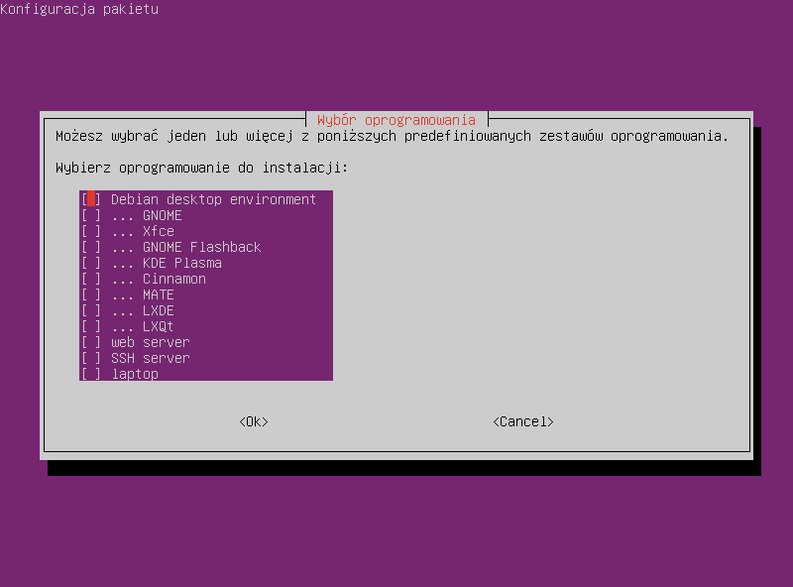
Task: Tick the LXQt checkbox
Action: [91, 326]
